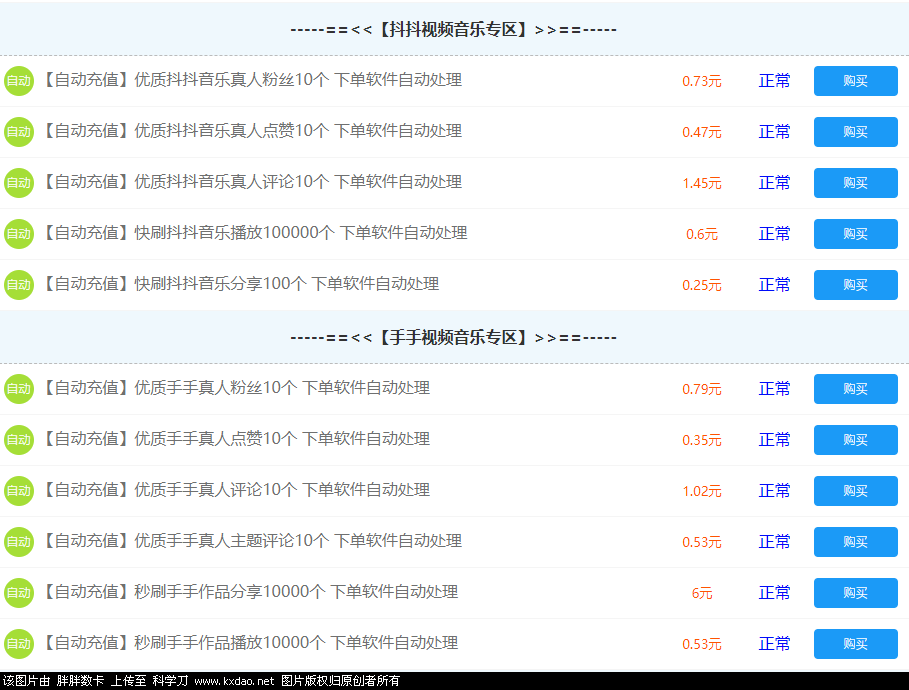This screenshot has height=690, width=909.
Task: Click 购买 for 秒刷手手作品分享10000个
Action: click(x=856, y=593)
